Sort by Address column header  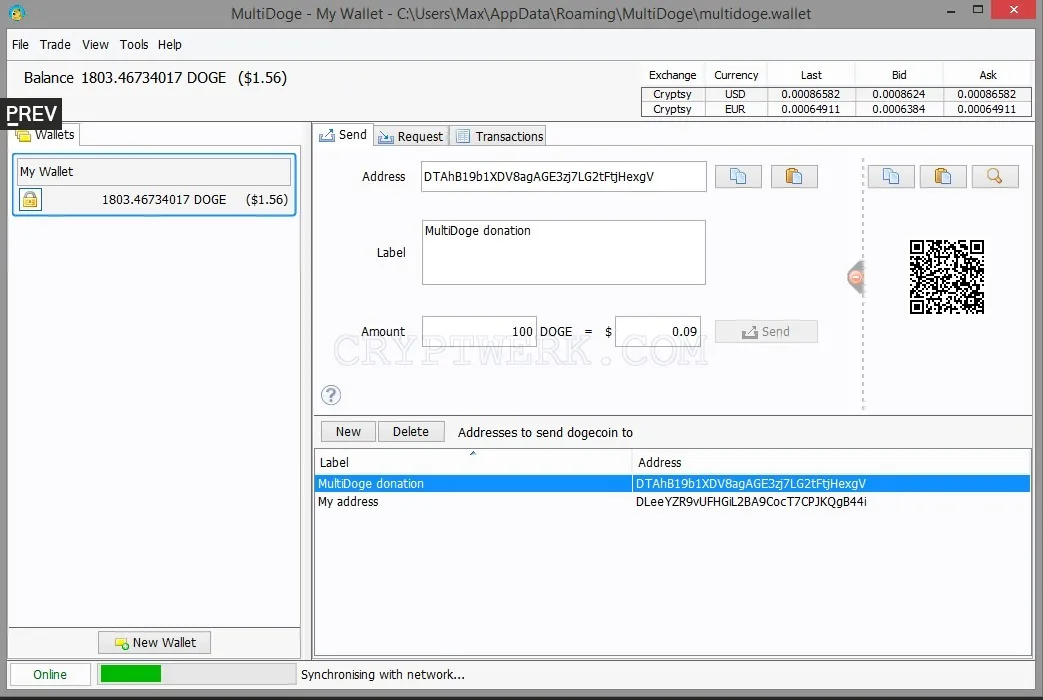click(831, 462)
